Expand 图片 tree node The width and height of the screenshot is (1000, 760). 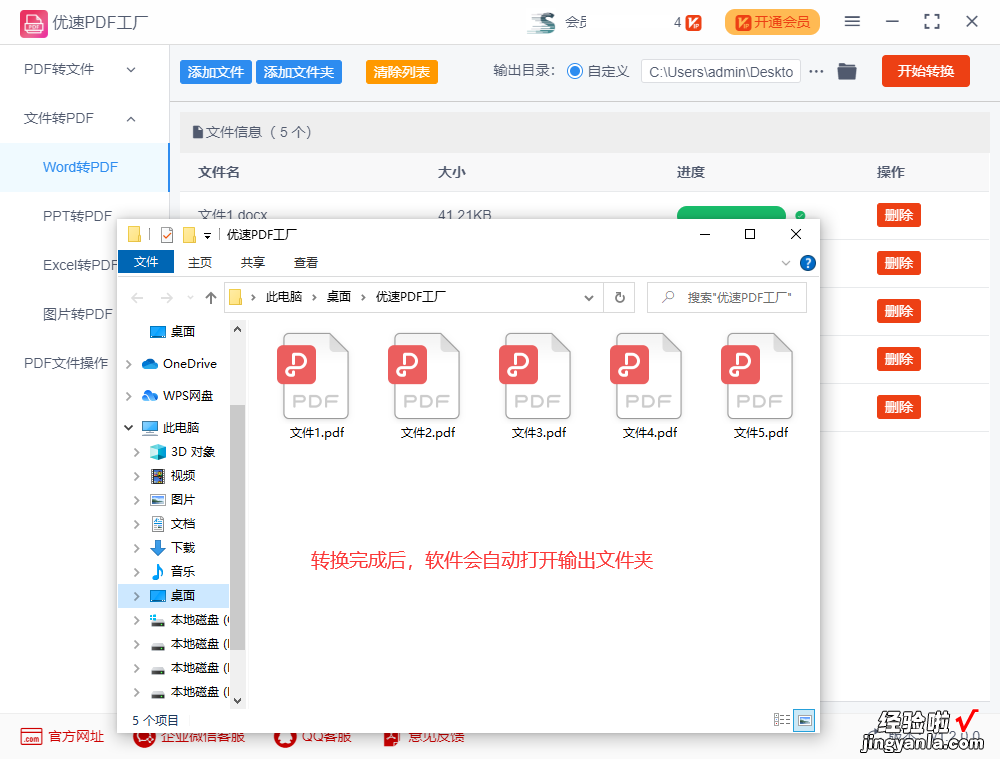click(136, 500)
